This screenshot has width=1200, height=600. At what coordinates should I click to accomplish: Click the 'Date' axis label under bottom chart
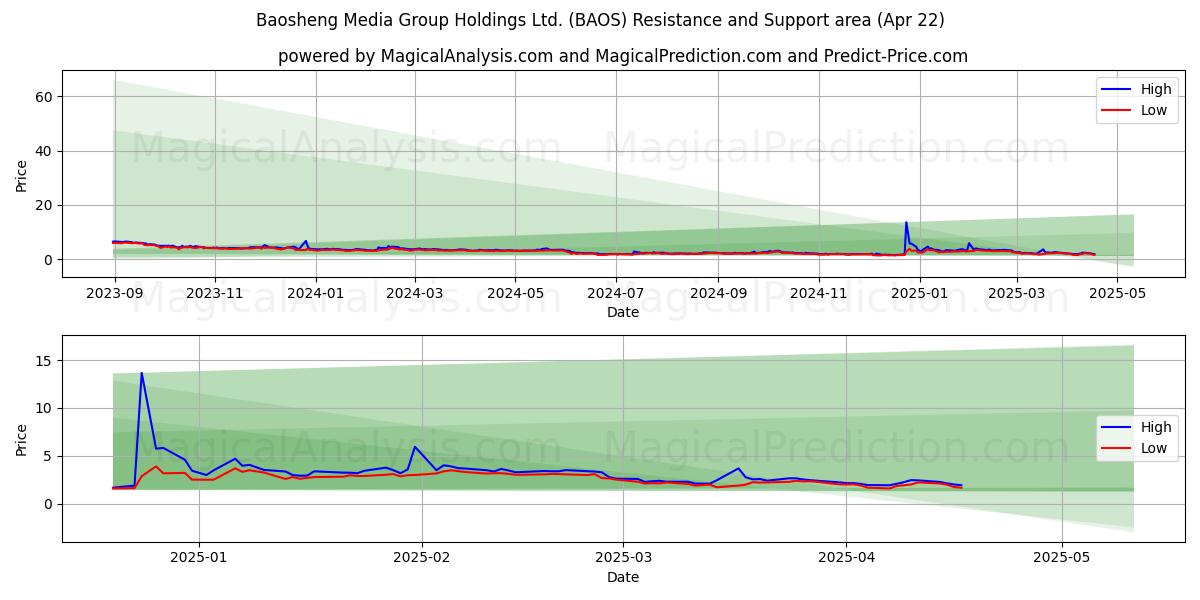tap(623, 577)
